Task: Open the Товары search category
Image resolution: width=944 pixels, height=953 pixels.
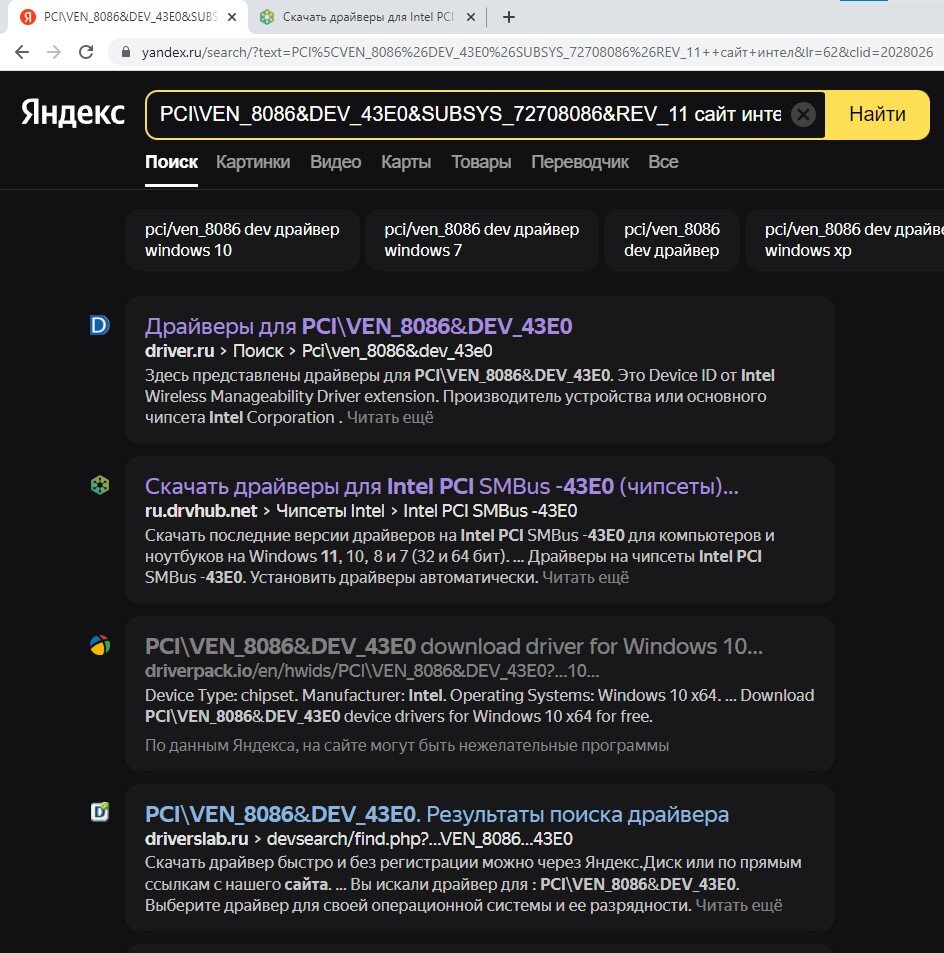Action: [x=481, y=162]
